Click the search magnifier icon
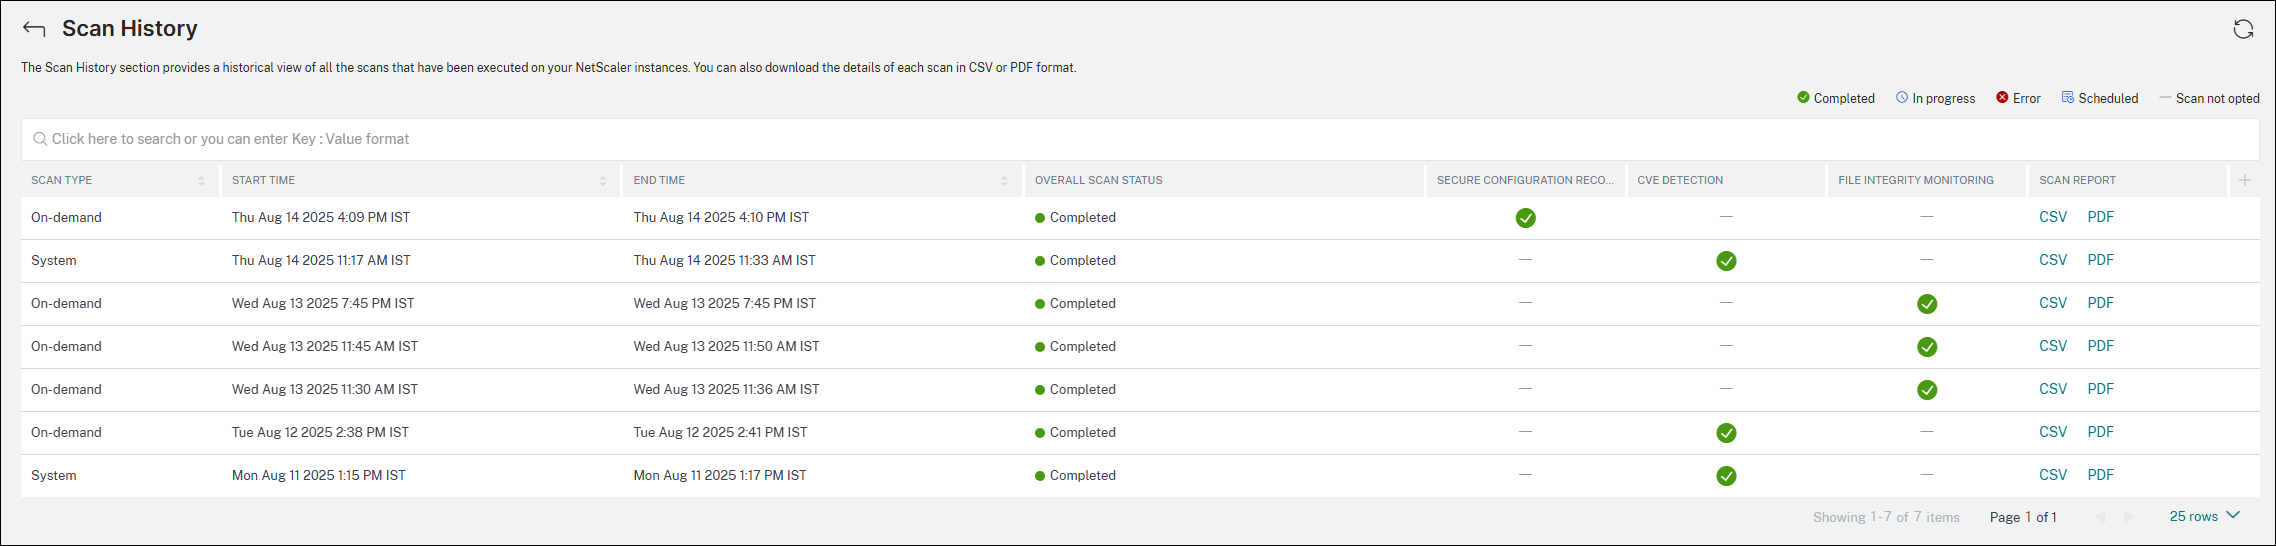Screen dimensions: 2276x546 click(40, 139)
